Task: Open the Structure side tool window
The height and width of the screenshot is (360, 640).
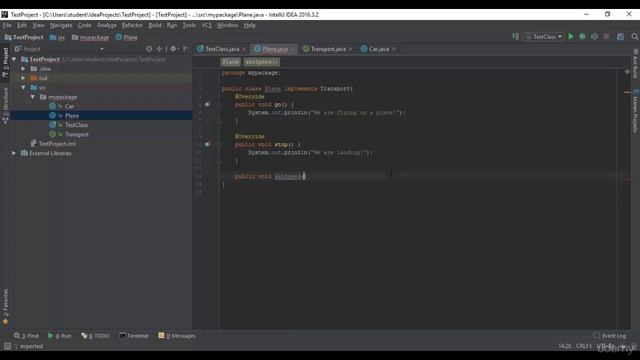Action: pos(5,105)
